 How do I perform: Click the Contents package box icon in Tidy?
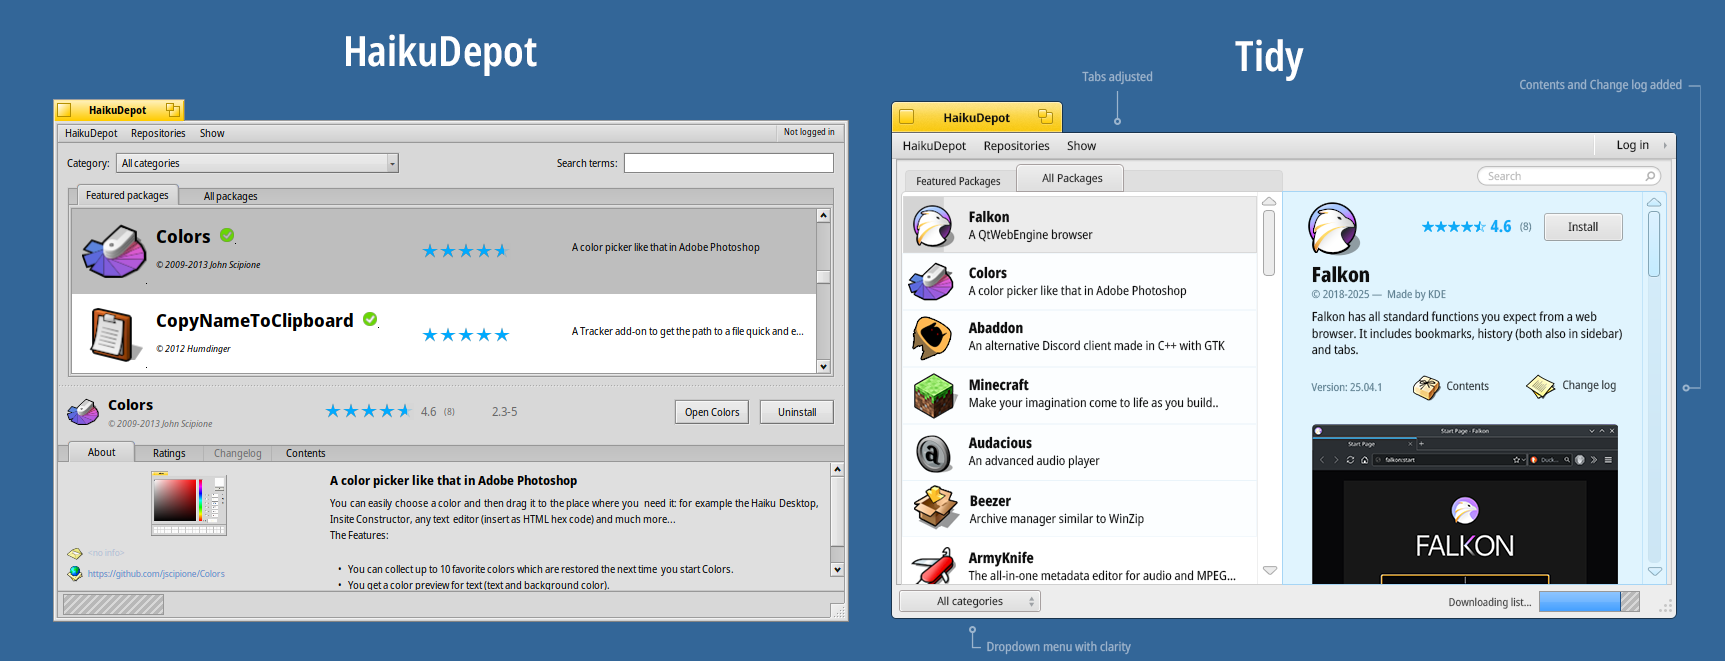(1426, 387)
